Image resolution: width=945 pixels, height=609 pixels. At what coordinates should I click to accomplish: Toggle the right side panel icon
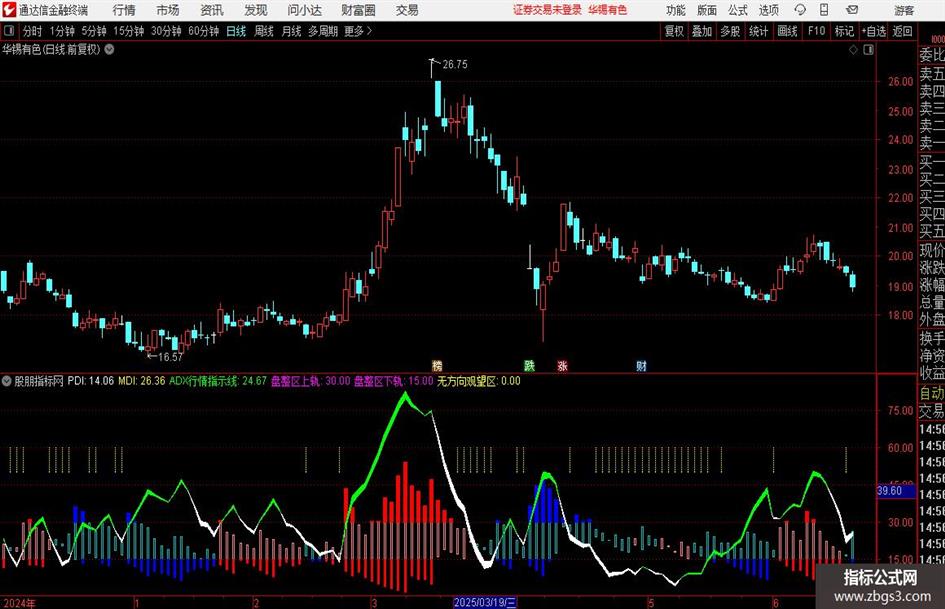coord(868,49)
